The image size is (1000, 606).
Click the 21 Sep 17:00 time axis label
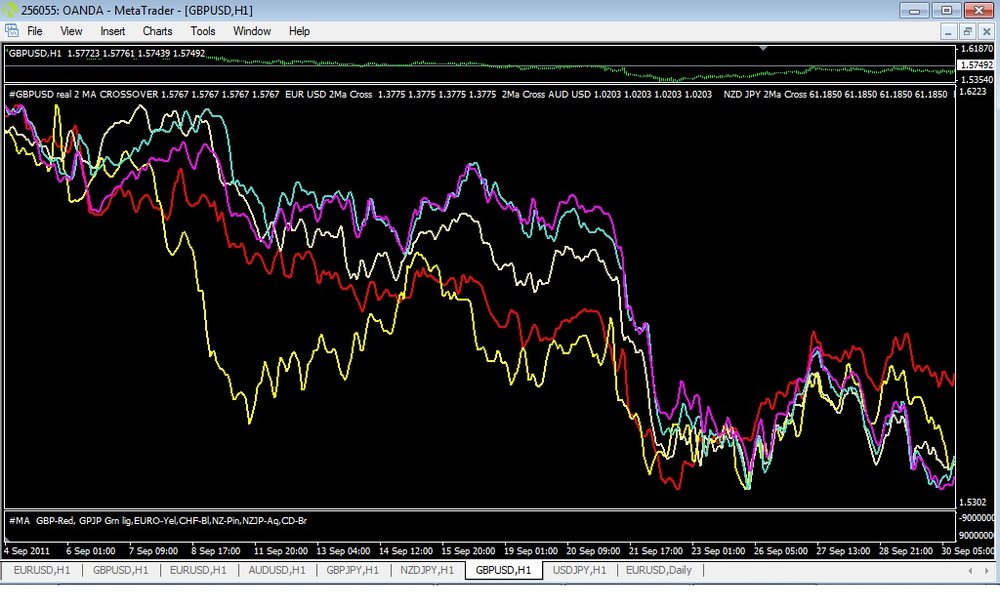coord(656,551)
